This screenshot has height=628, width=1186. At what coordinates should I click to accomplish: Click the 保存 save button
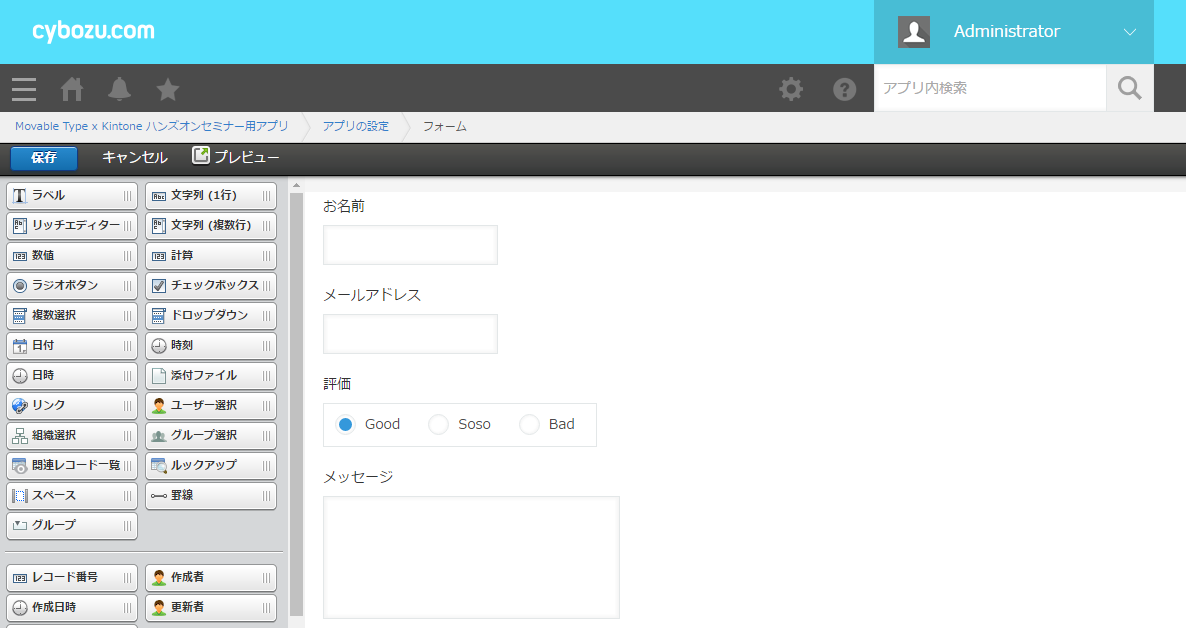coord(44,158)
